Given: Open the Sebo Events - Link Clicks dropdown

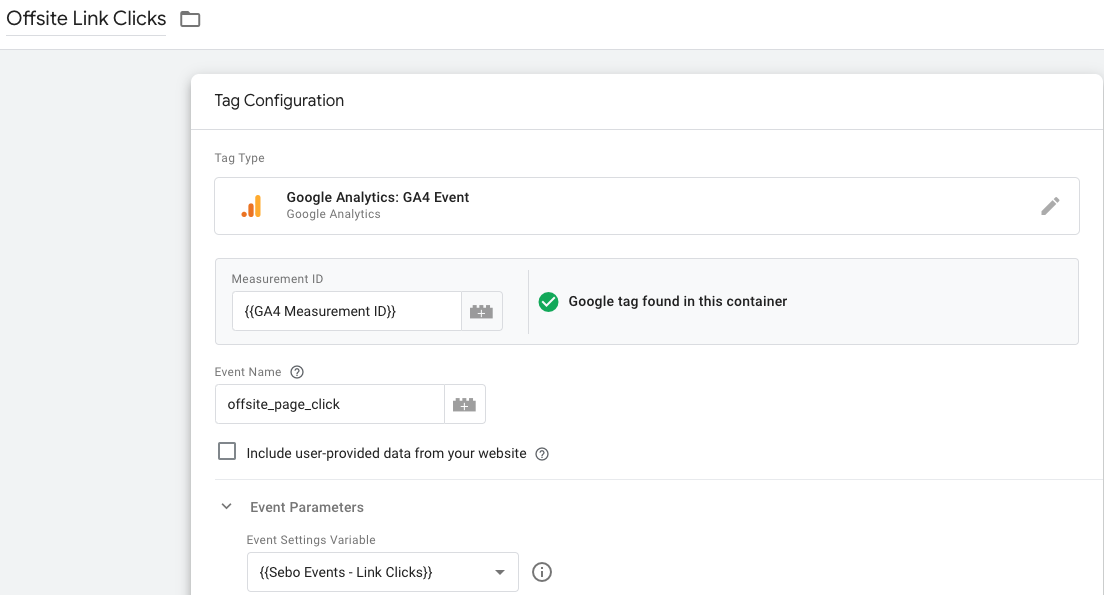Looking at the screenshot, I should (382, 572).
